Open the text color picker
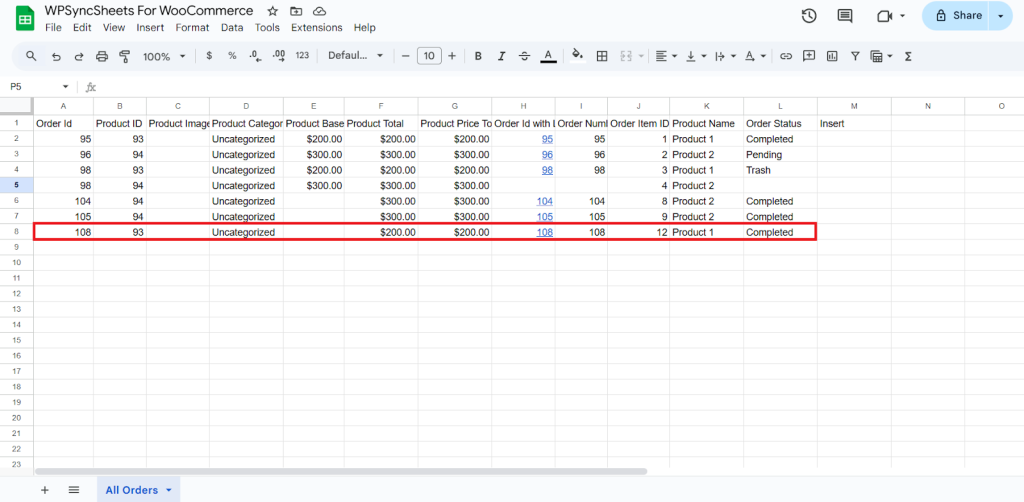 [x=549, y=56]
